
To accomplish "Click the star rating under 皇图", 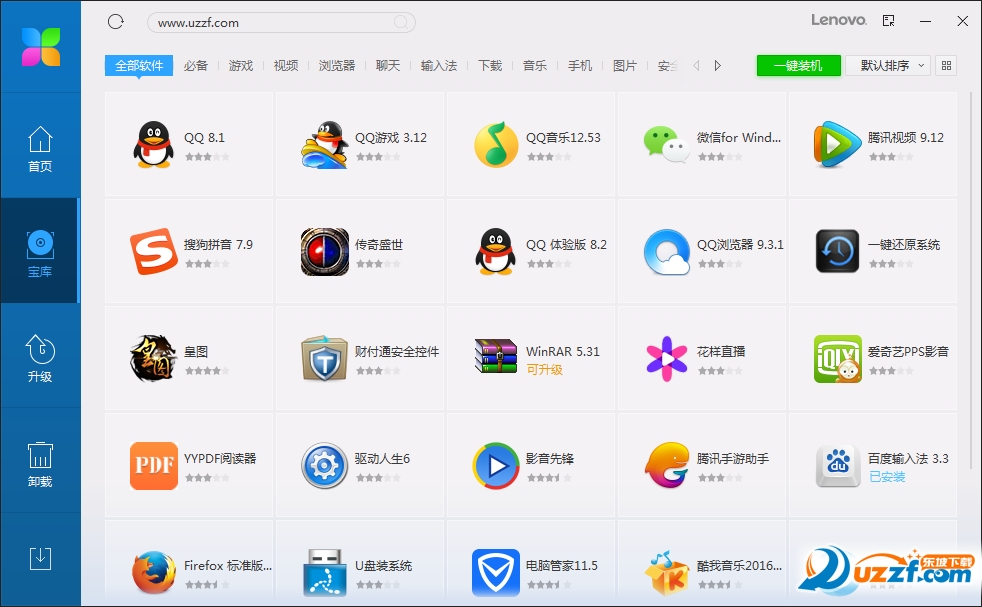I will [207, 371].
